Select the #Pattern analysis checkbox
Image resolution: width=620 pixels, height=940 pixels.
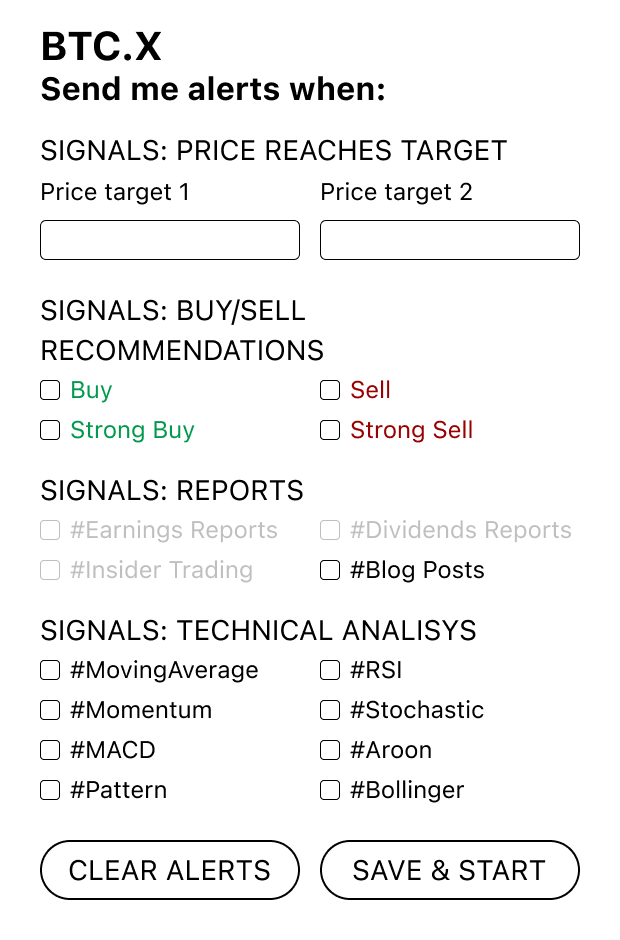(50, 790)
